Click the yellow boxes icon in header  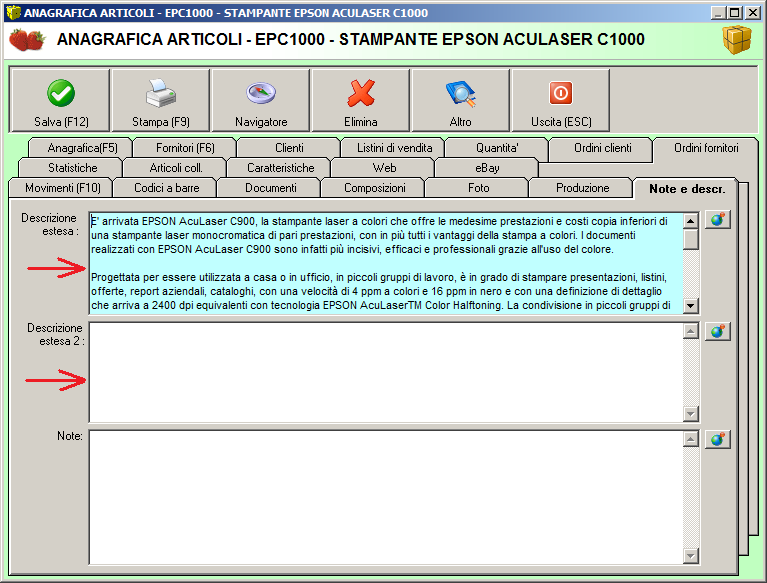pyautogui.click(x=737, y=40)
